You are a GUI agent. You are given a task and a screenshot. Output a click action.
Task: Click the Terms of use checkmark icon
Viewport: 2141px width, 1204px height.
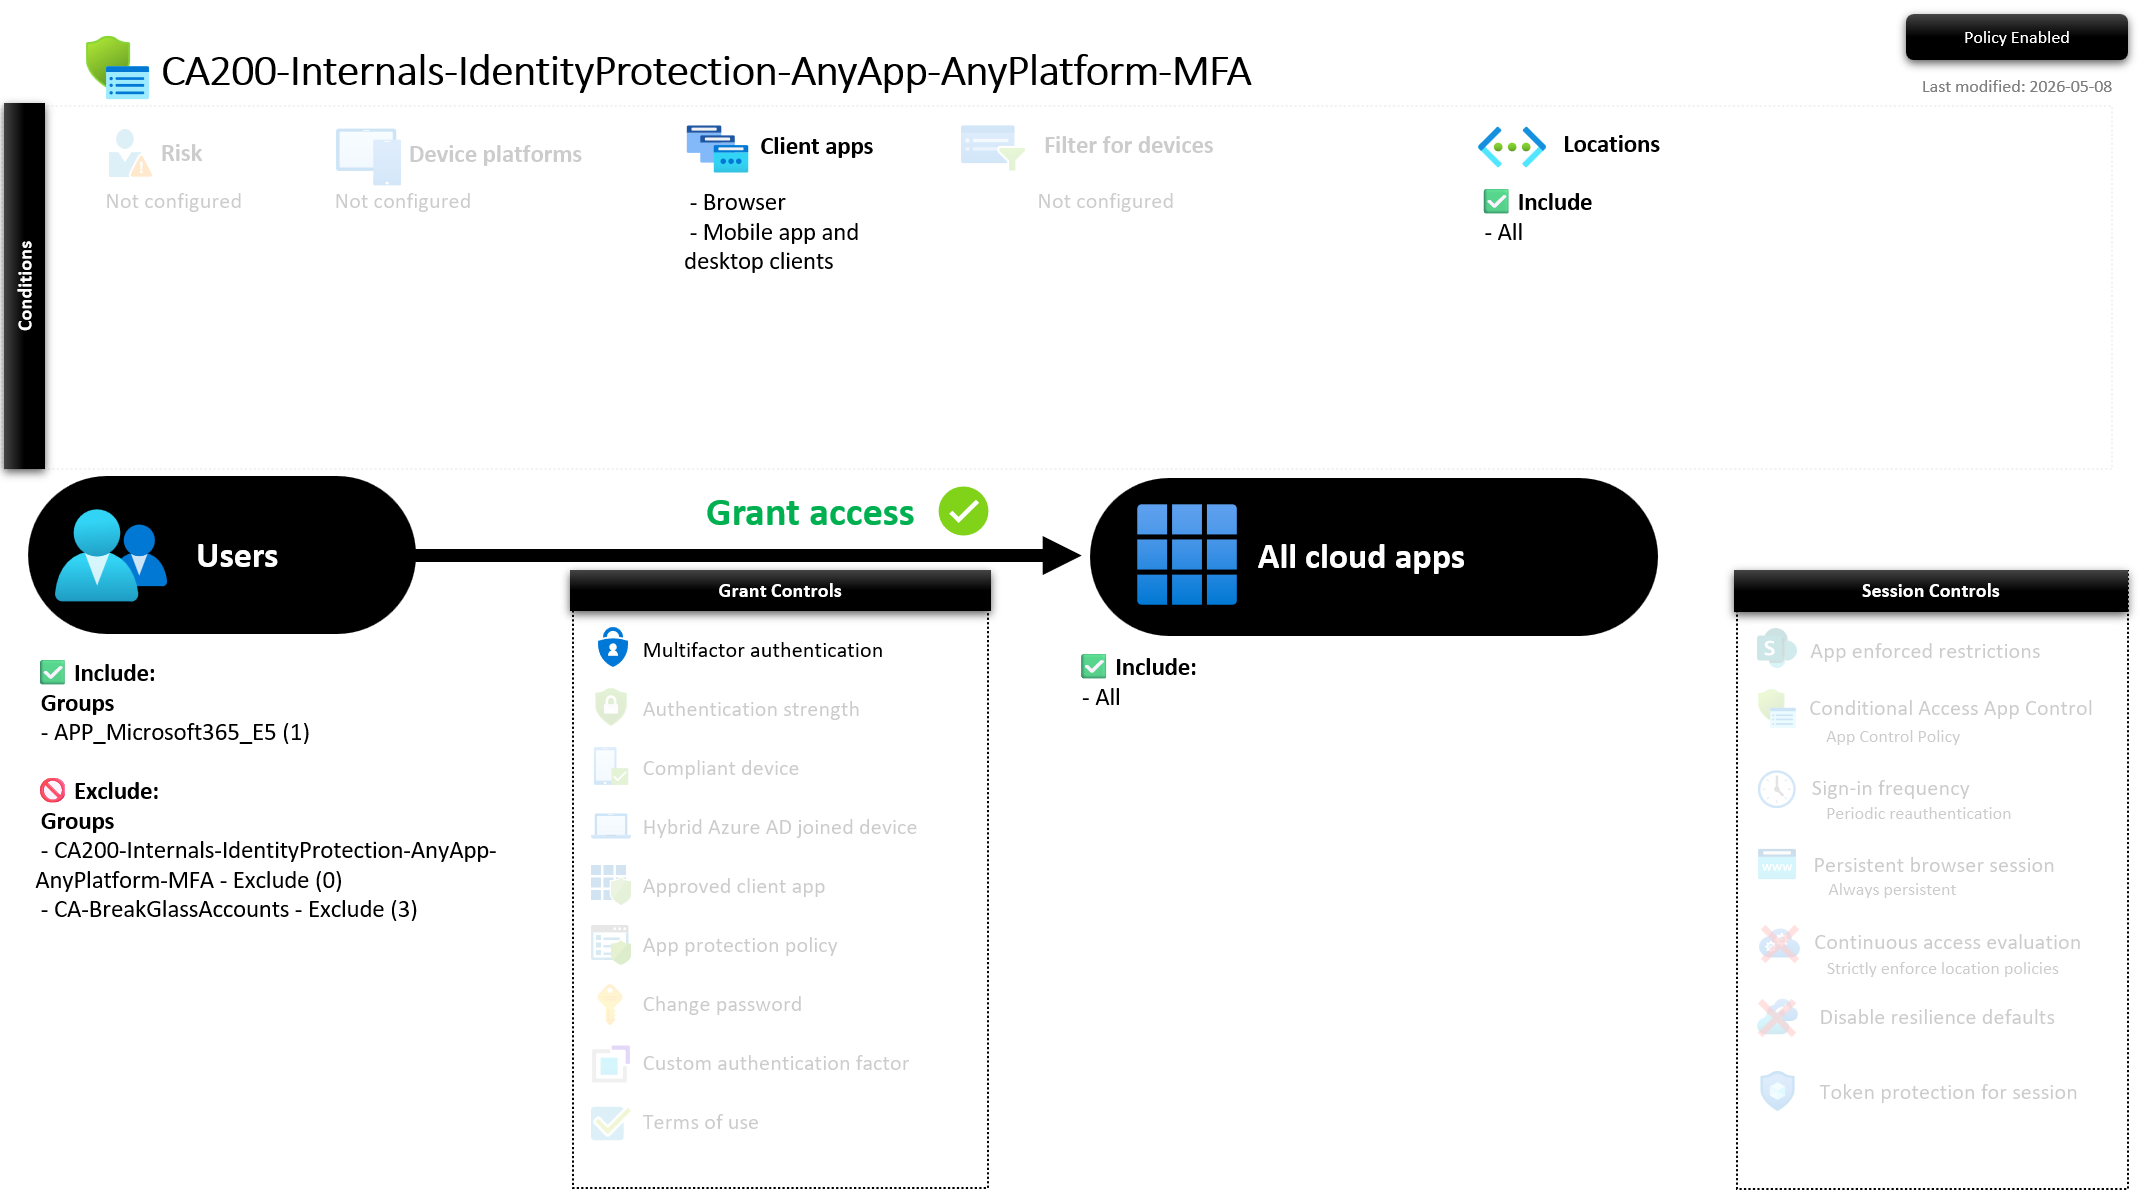(611, 1122)
